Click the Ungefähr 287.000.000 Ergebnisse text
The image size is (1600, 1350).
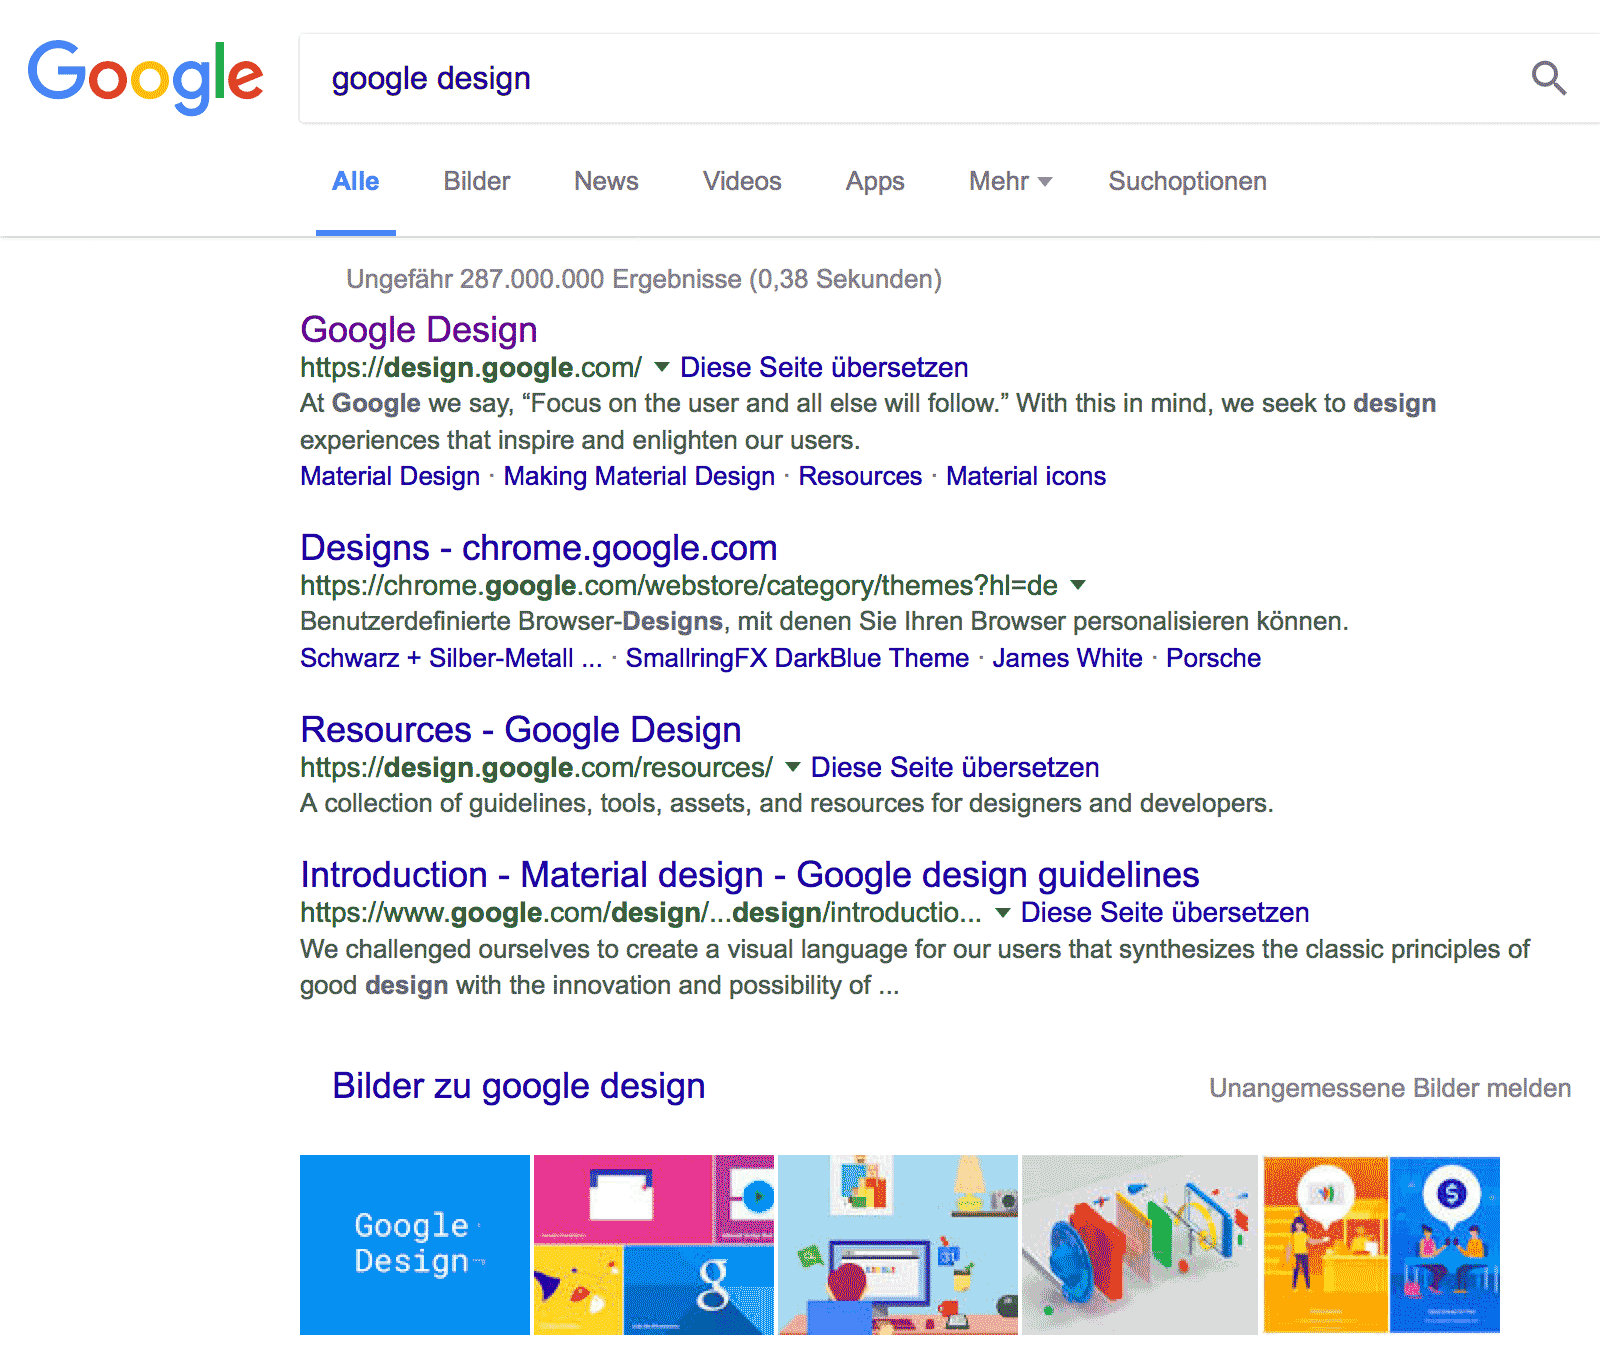click(x=644, y=279)
